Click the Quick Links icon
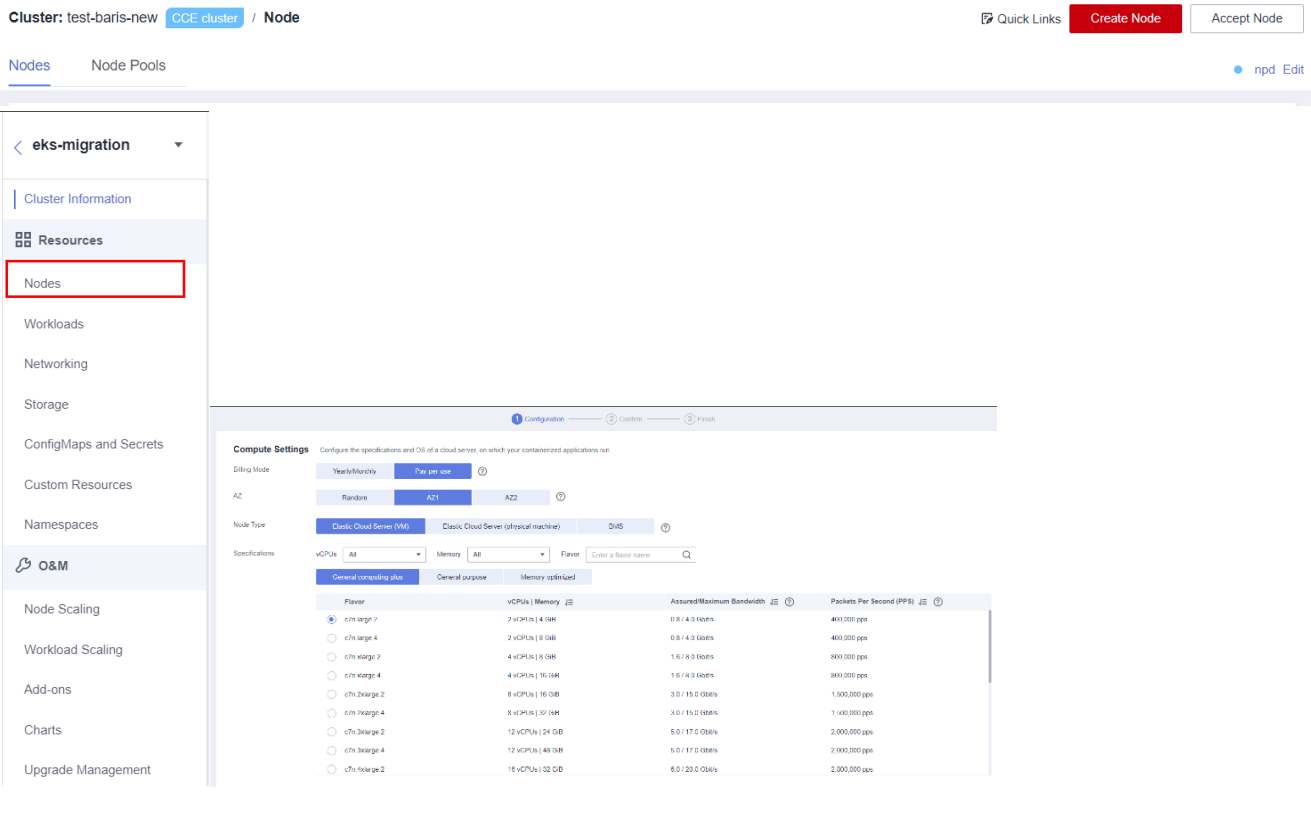 987,19
